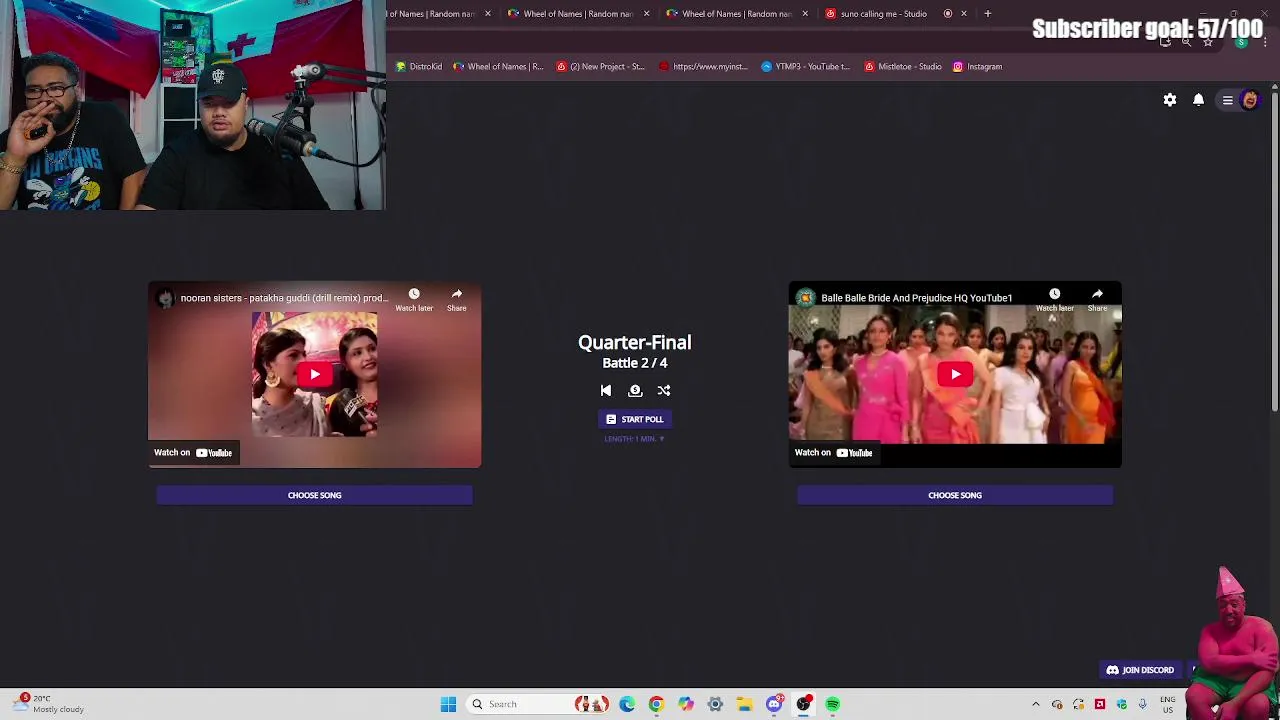The height and width of the screenshot is (720, 1280).
Task: Click the dollar deposit icon under Battle 2 / 4
Action: [x=635, y=391]
